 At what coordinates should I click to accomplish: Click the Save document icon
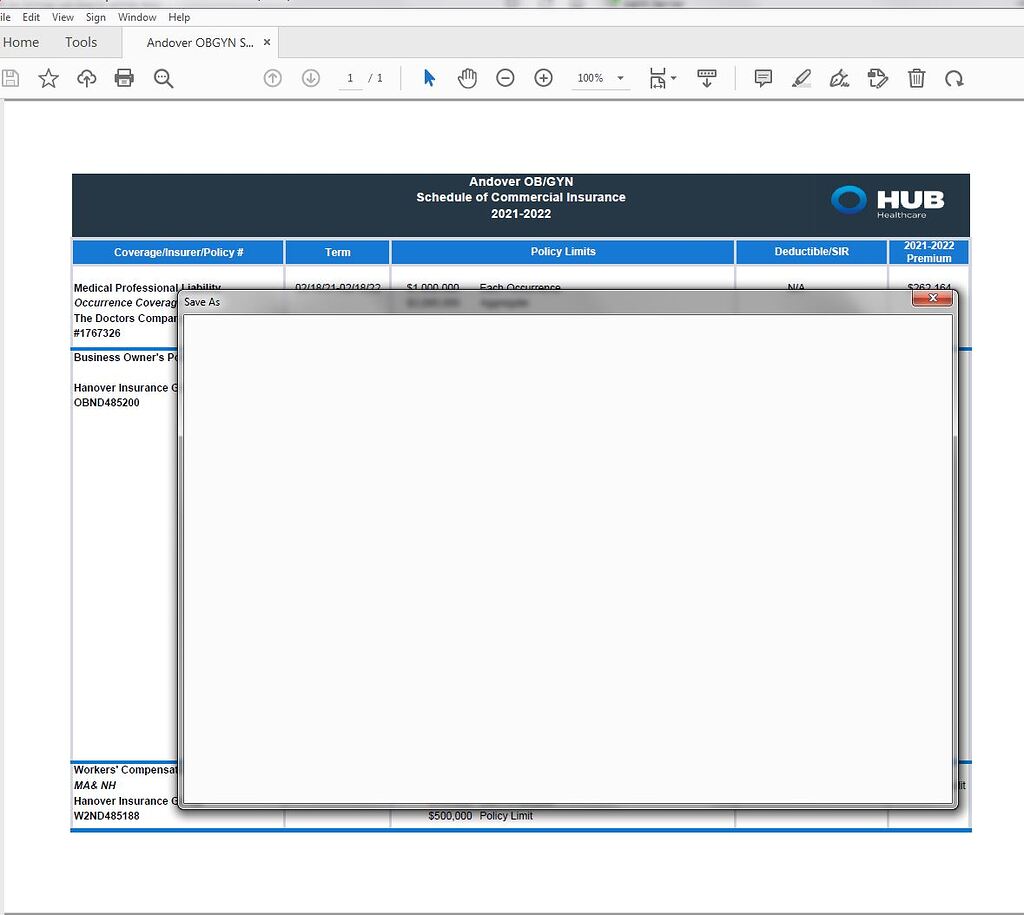pos(10,78)
